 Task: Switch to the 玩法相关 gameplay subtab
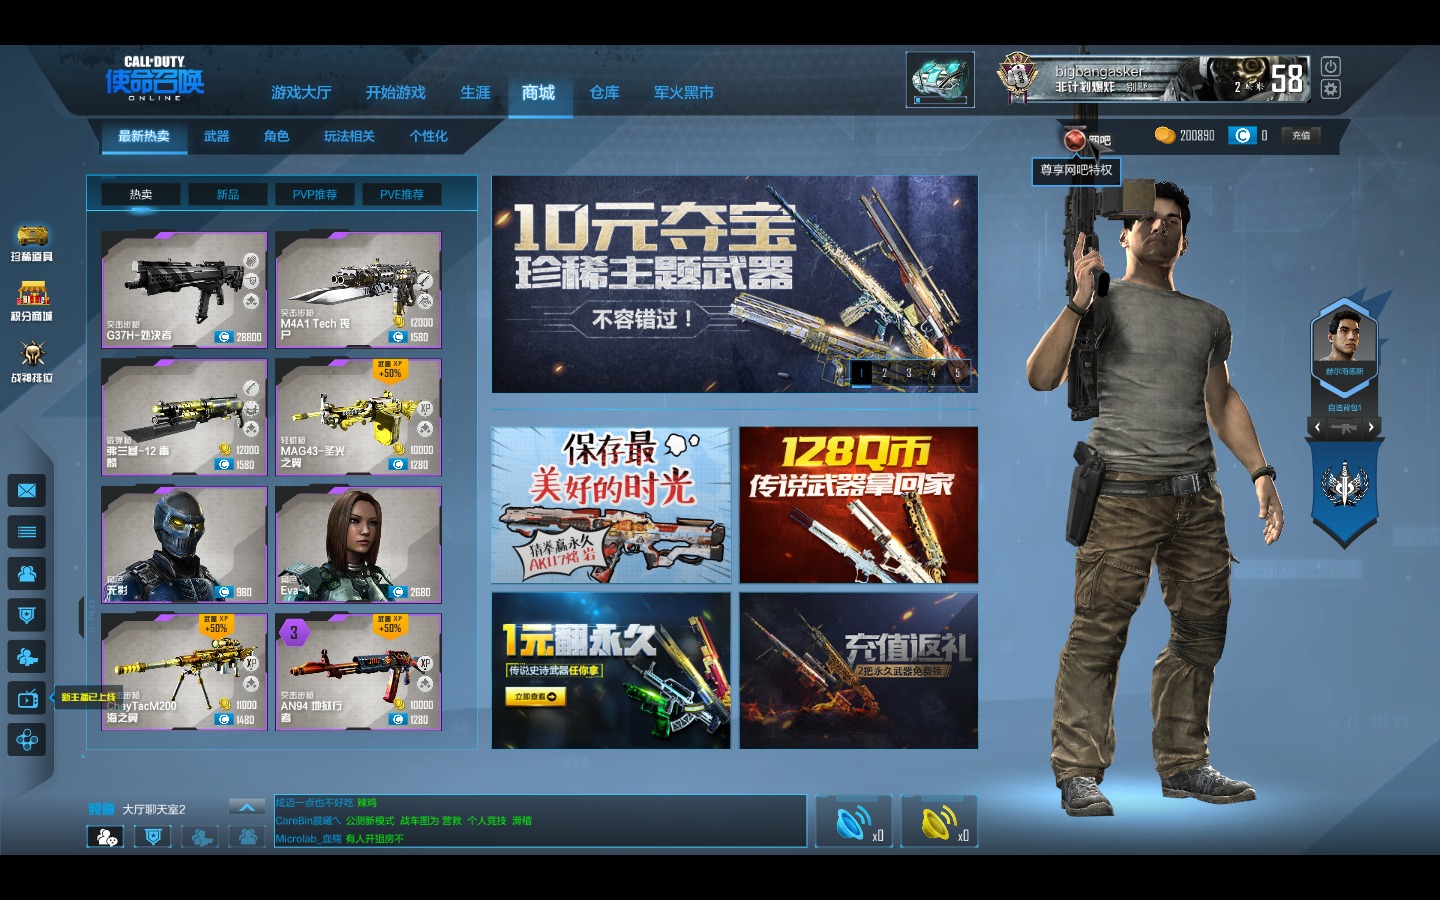point(349,137)
